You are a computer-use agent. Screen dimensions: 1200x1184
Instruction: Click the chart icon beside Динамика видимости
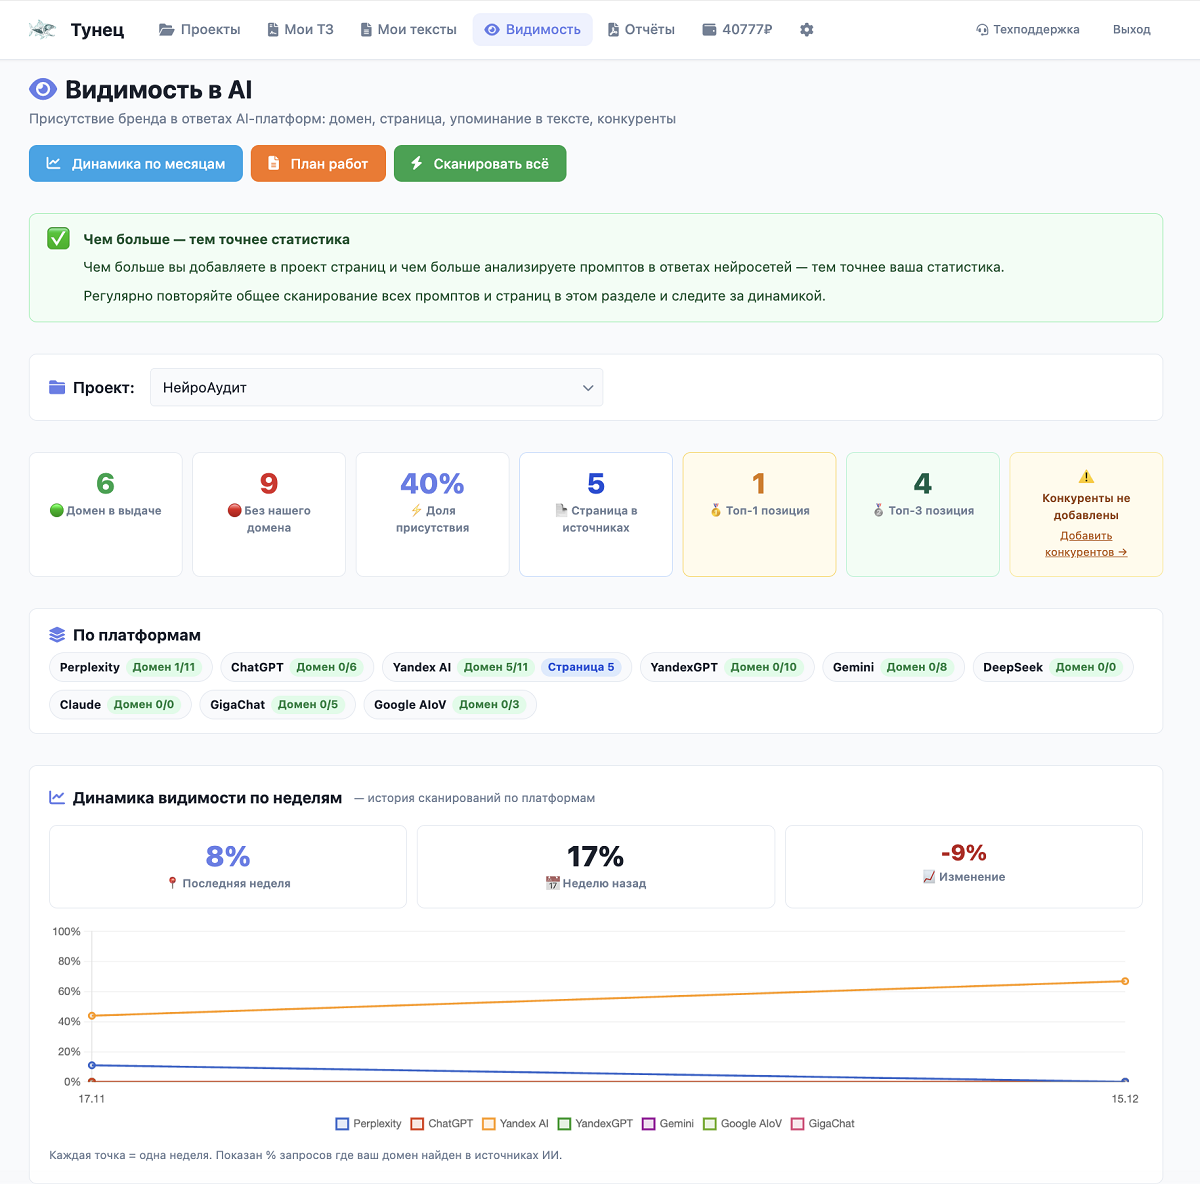(x=57, y=798)
